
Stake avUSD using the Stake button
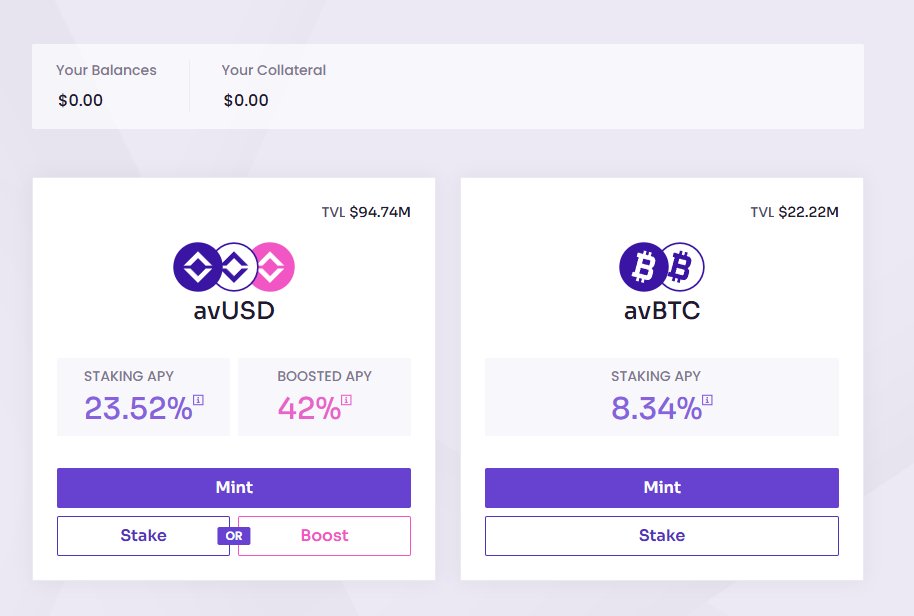tap(143, 536)
